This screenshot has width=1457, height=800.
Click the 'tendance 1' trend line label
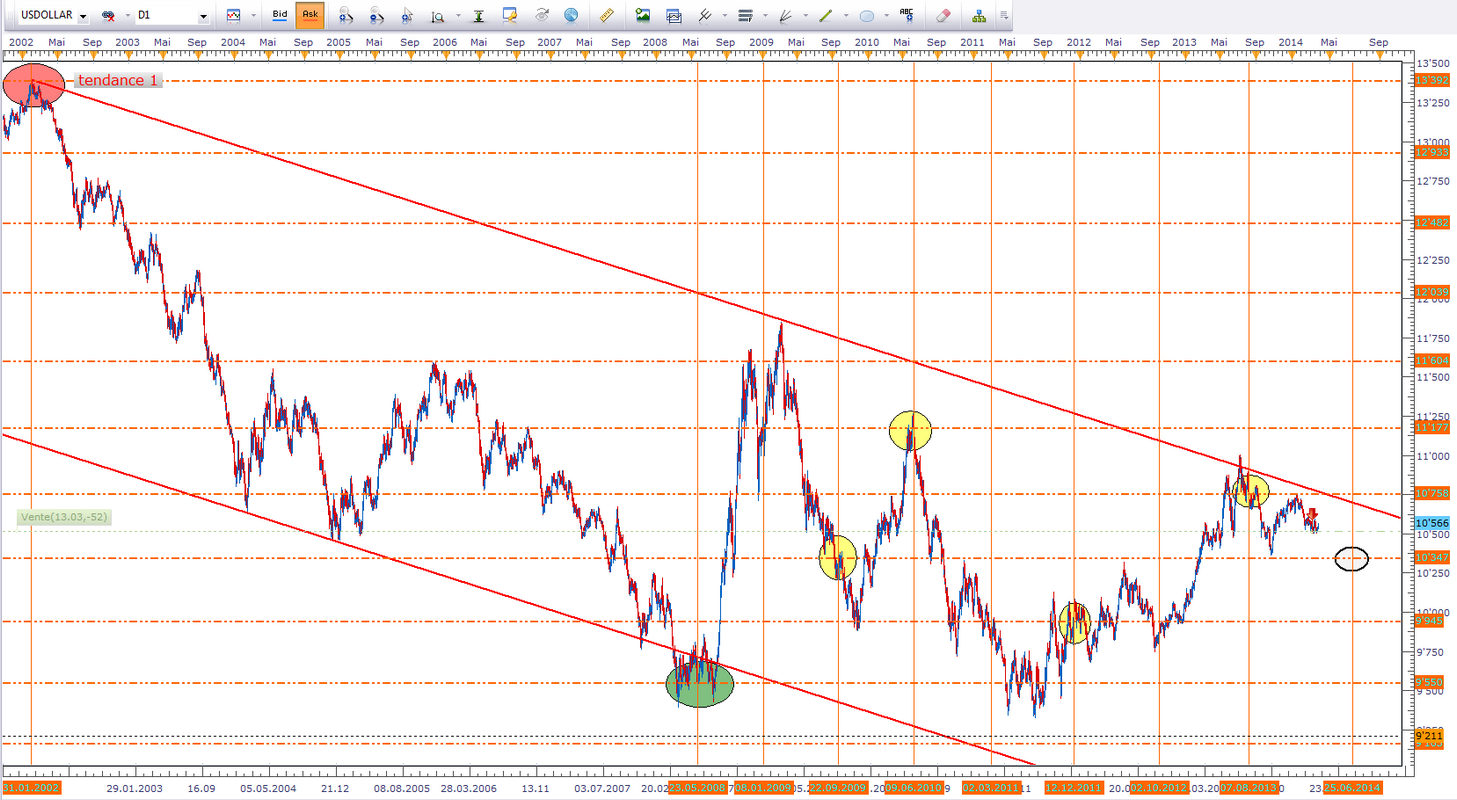tap(118, 80)
